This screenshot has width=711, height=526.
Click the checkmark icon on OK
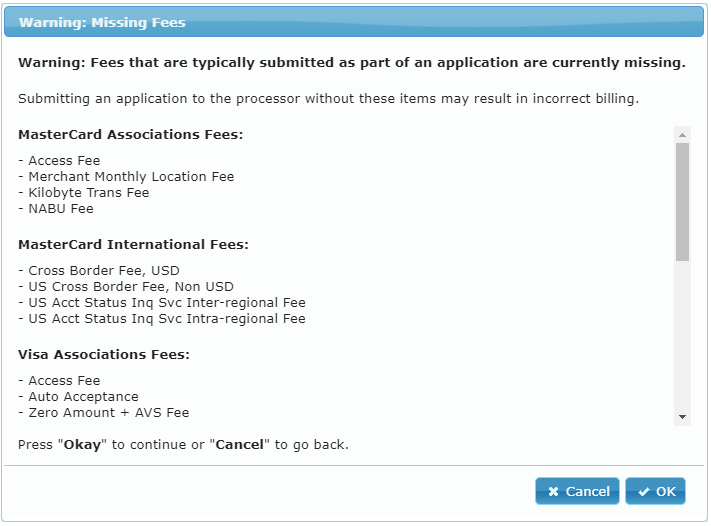(643, 492)
